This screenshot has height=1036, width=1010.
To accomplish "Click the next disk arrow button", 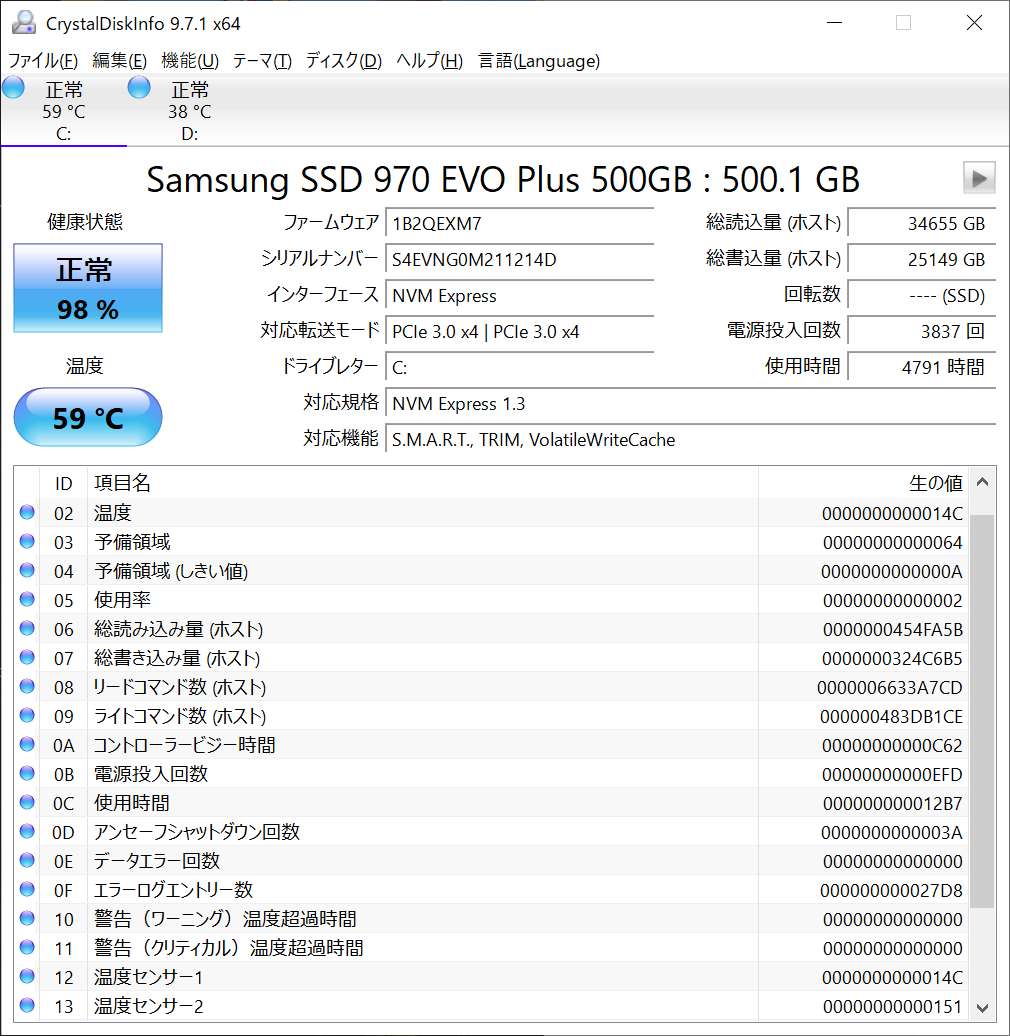I will coord(979,178).
